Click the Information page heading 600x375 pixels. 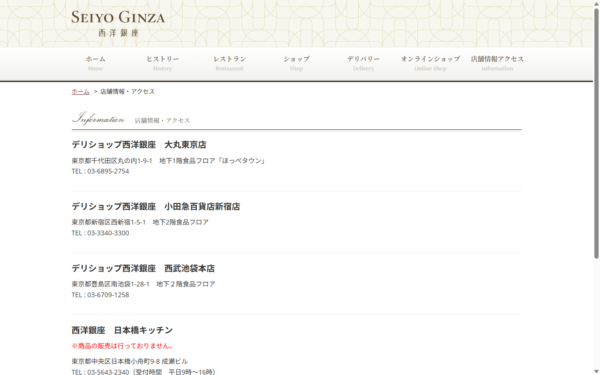(98, 118)
